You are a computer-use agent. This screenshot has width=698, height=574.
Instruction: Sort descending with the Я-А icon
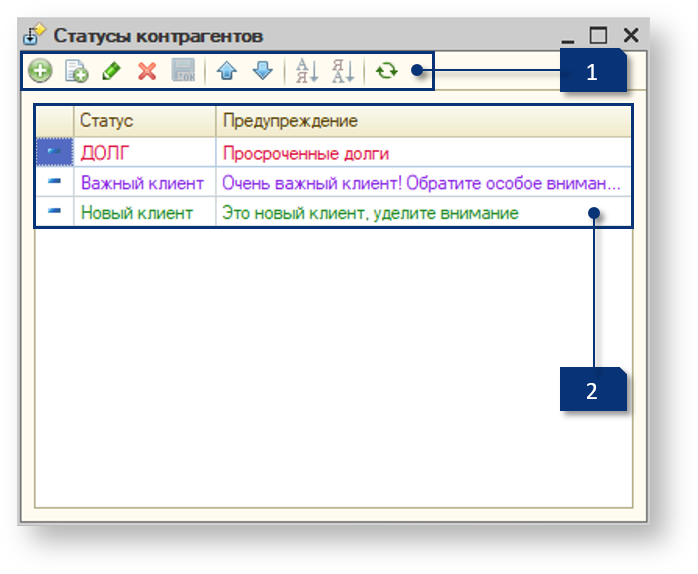coord(343,70)
